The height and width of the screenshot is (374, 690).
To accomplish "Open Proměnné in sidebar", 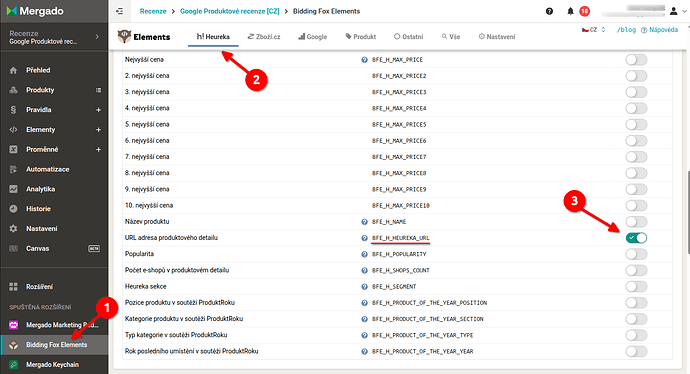I will (42, 150).
